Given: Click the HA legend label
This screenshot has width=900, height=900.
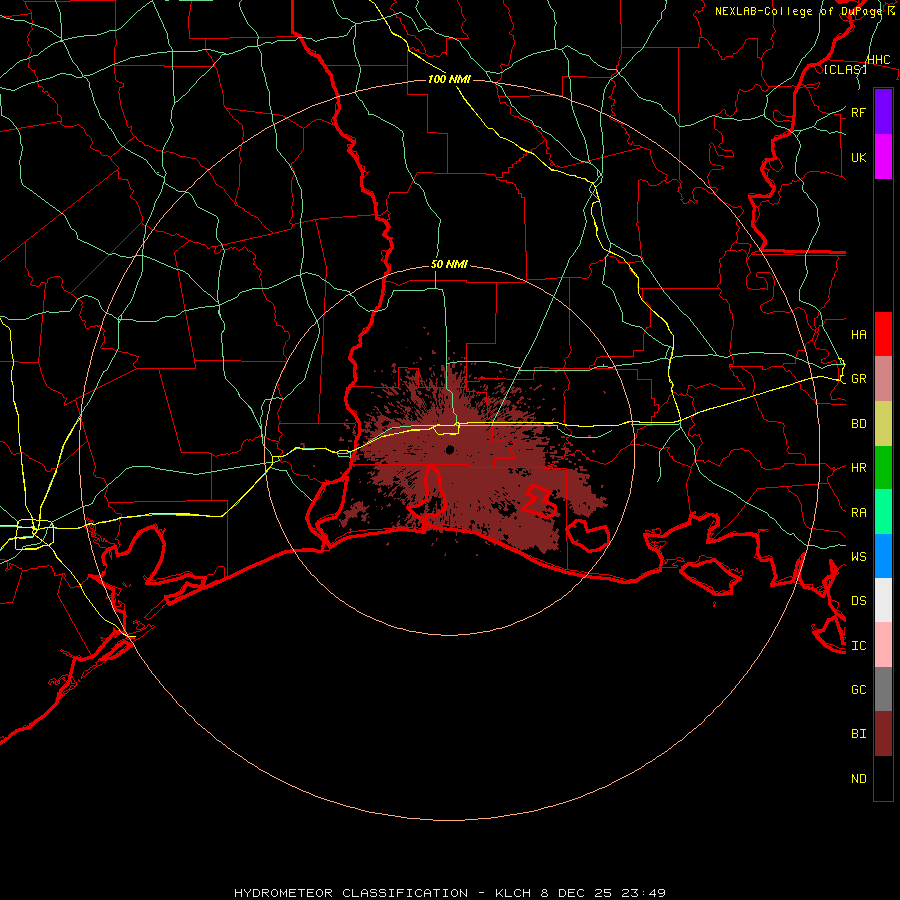Looking at the screenshot, I should click(x=858, y=334).
